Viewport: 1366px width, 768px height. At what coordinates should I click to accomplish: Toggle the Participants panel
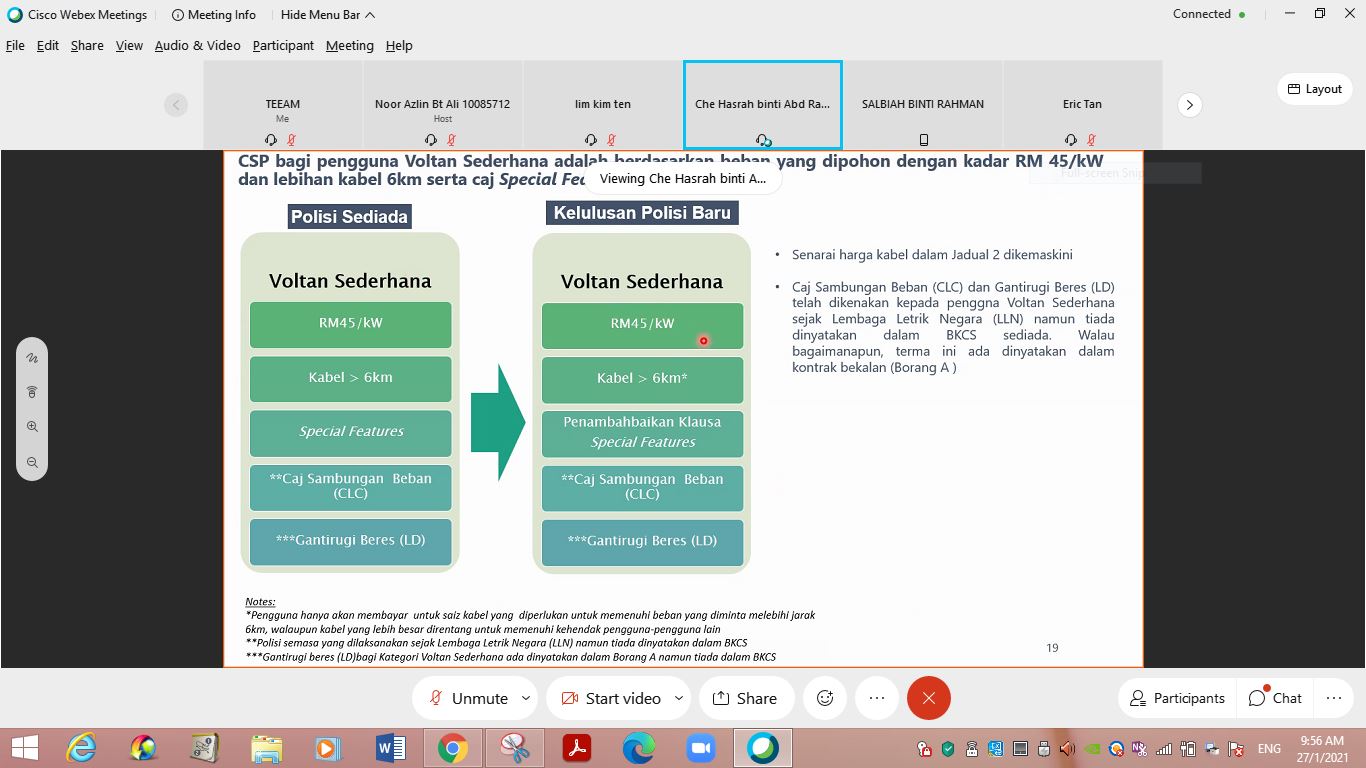pos(1176,698)
